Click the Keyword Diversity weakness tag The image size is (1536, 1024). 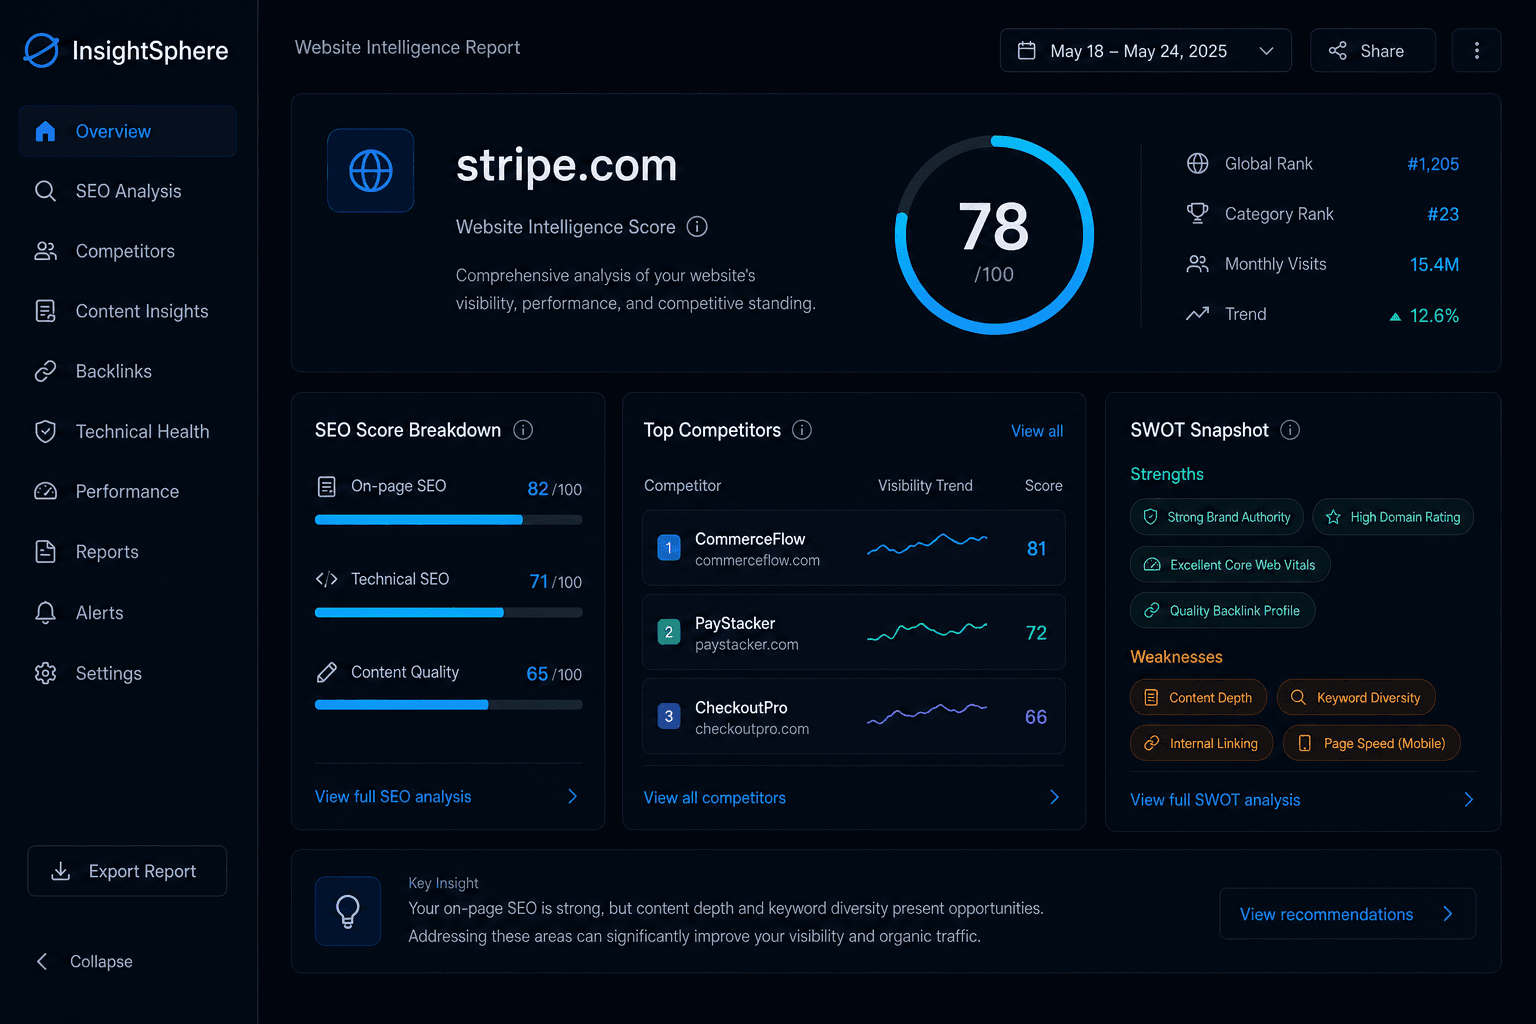click(1356, 697)
